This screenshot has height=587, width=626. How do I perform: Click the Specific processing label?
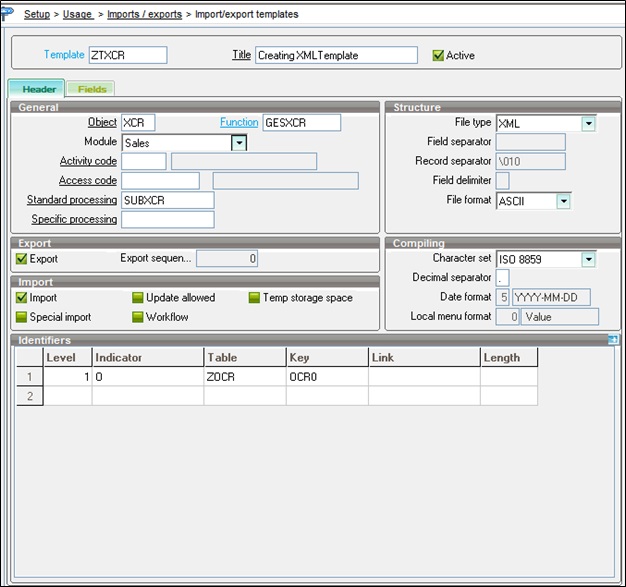(x=74, y=219)
